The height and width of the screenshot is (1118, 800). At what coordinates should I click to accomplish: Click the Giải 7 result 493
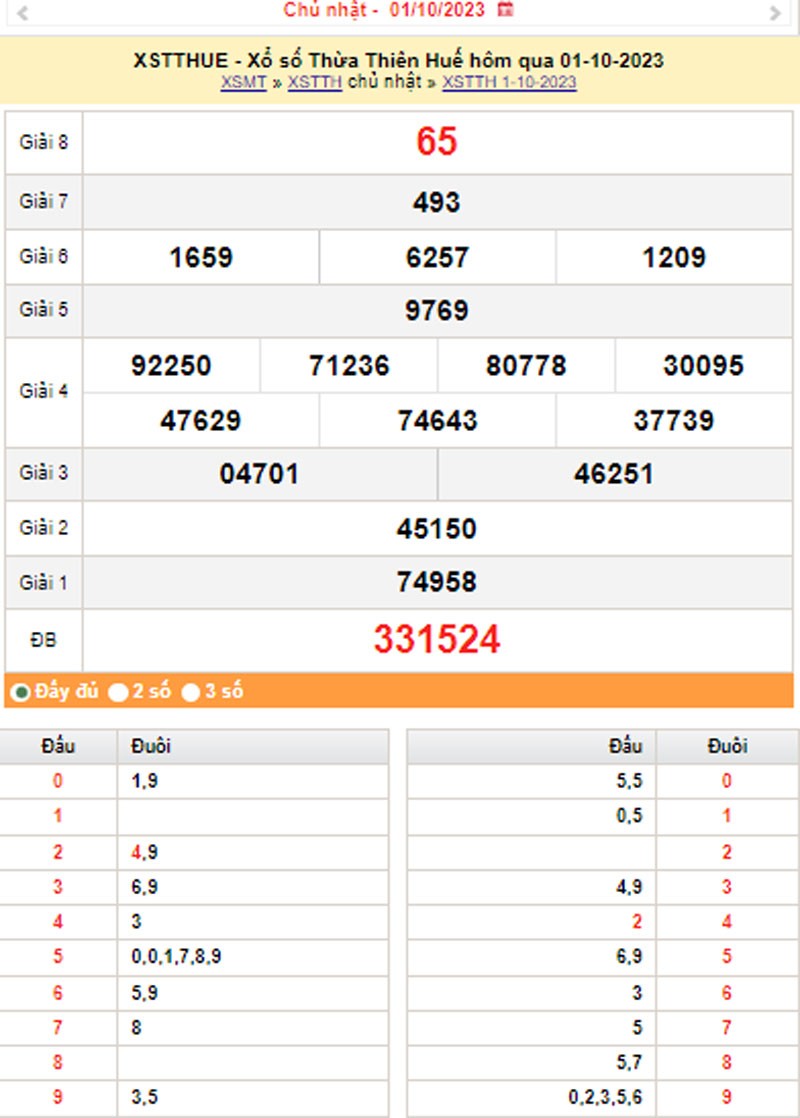pos(436,202)
